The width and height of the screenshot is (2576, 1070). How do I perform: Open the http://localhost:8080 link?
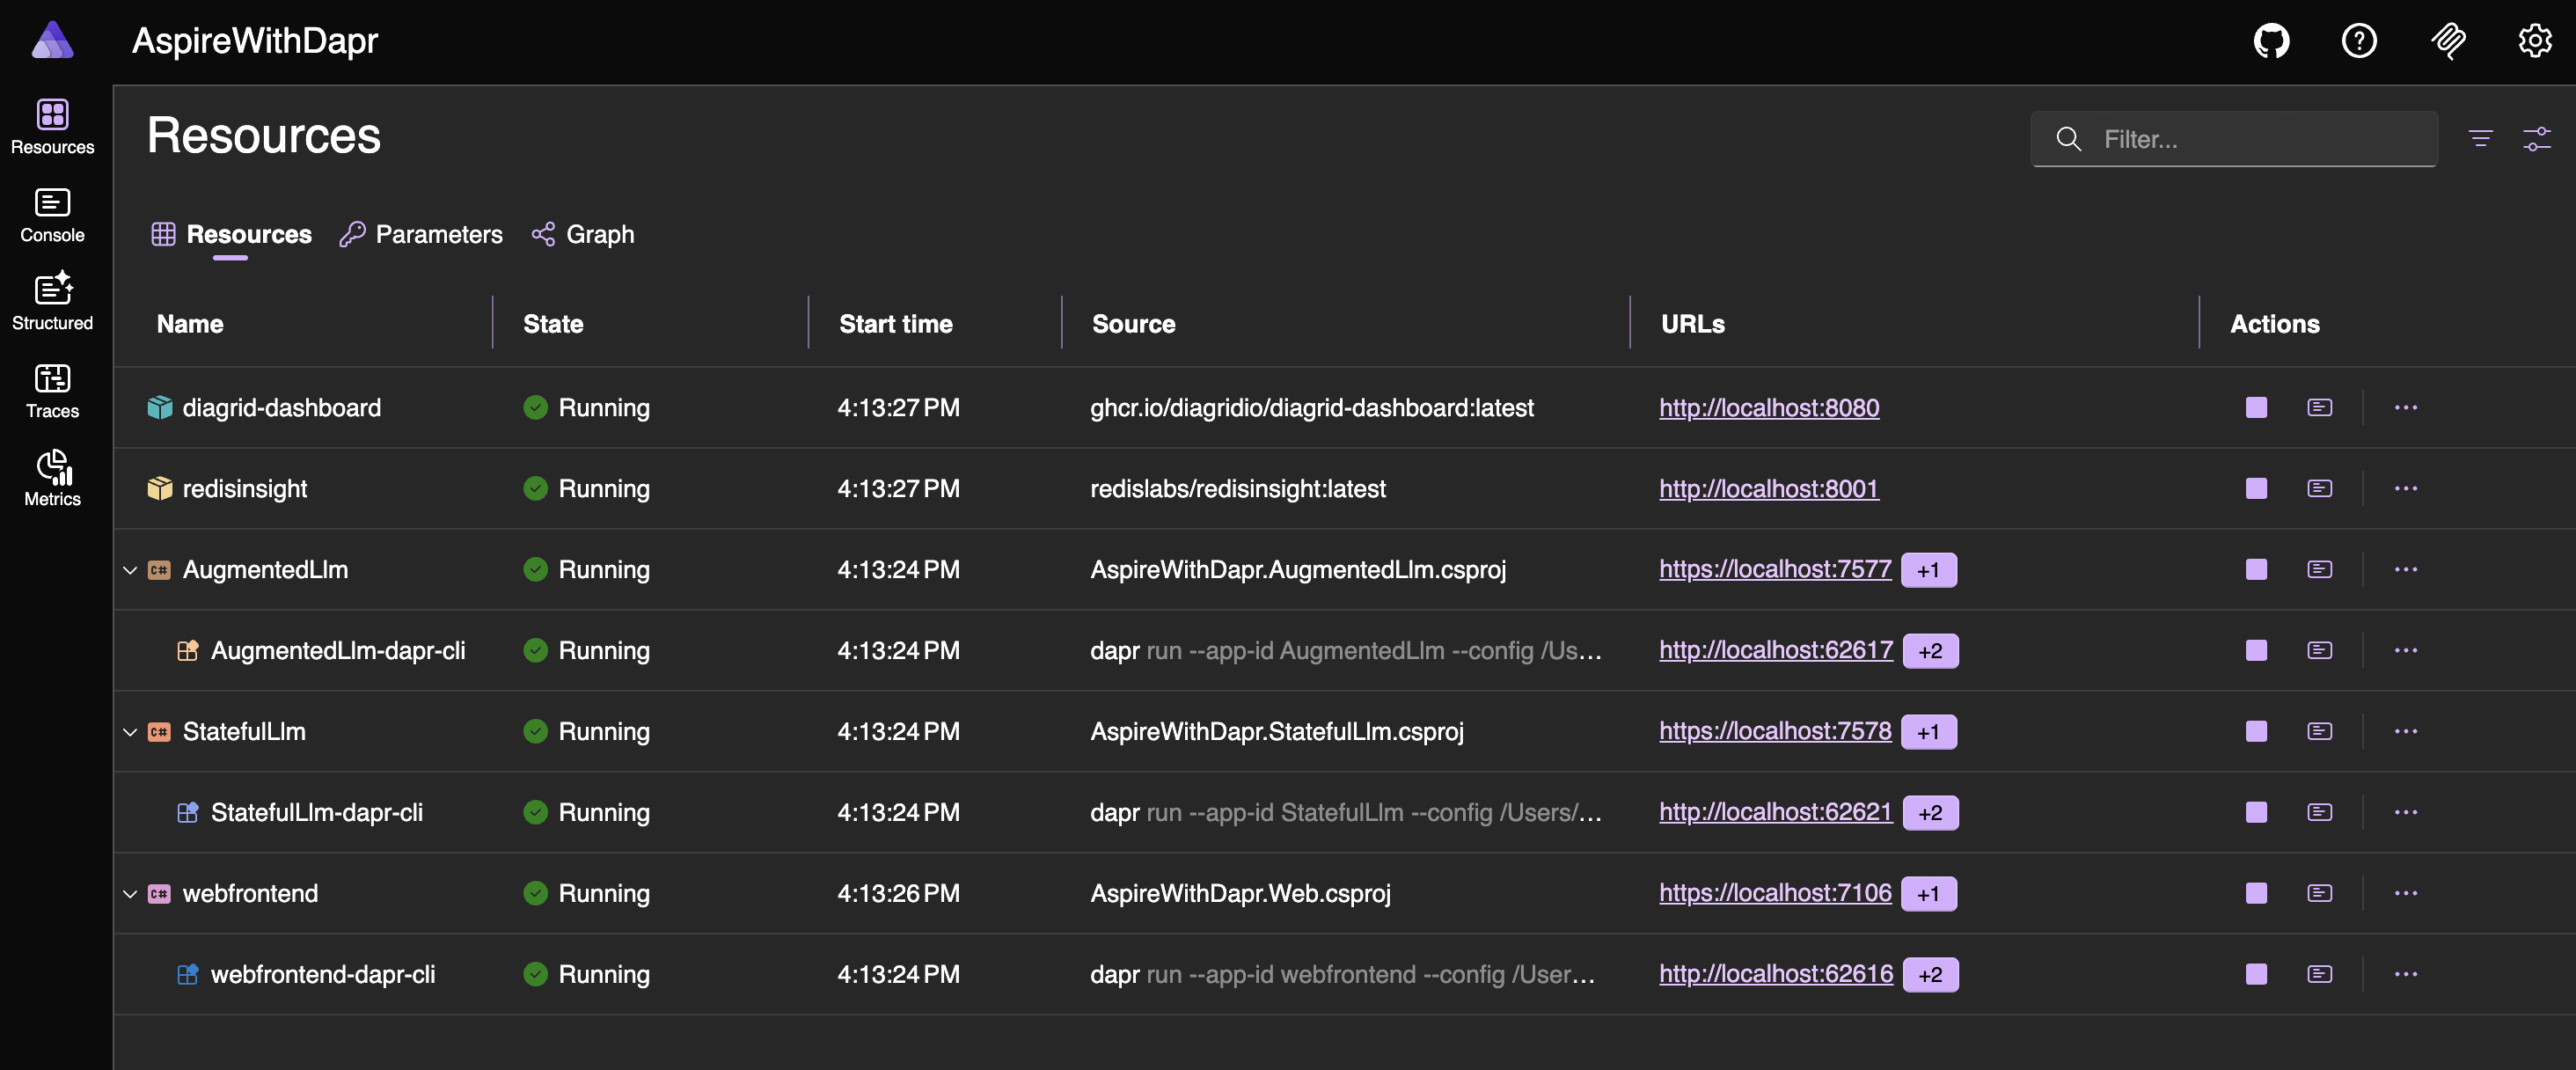[x=1768, y=407]
